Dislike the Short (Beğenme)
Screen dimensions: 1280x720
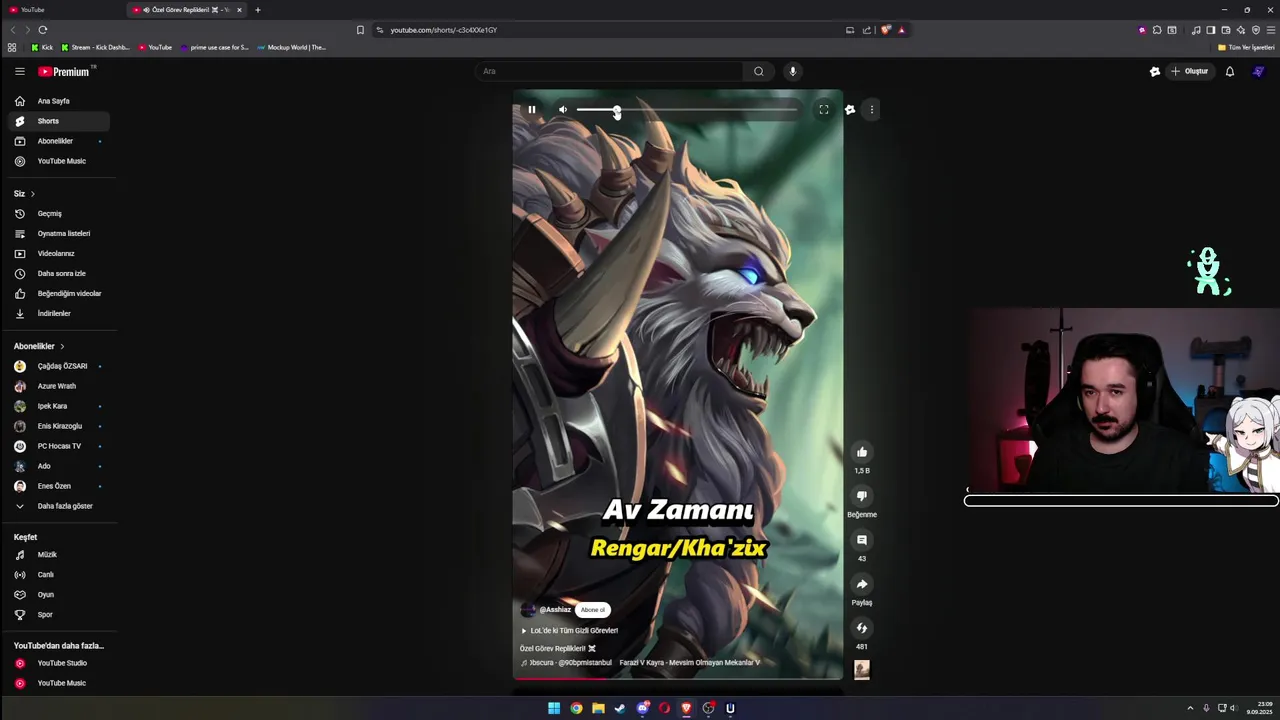click(862, 496)
